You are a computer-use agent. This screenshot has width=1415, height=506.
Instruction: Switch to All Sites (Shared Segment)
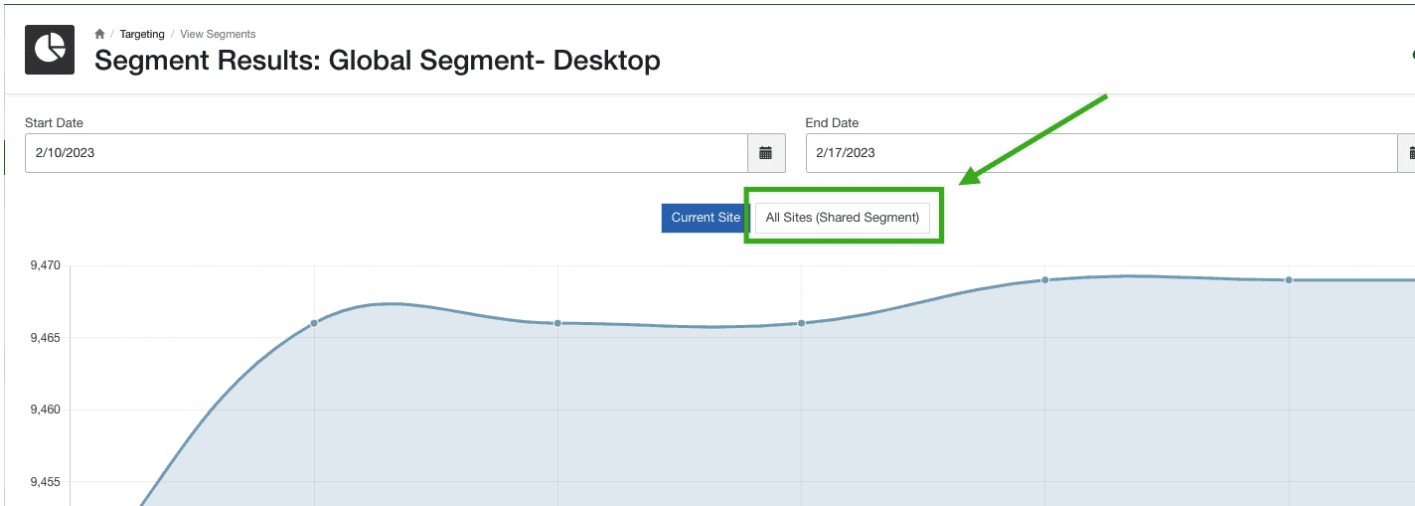point(842,218)
